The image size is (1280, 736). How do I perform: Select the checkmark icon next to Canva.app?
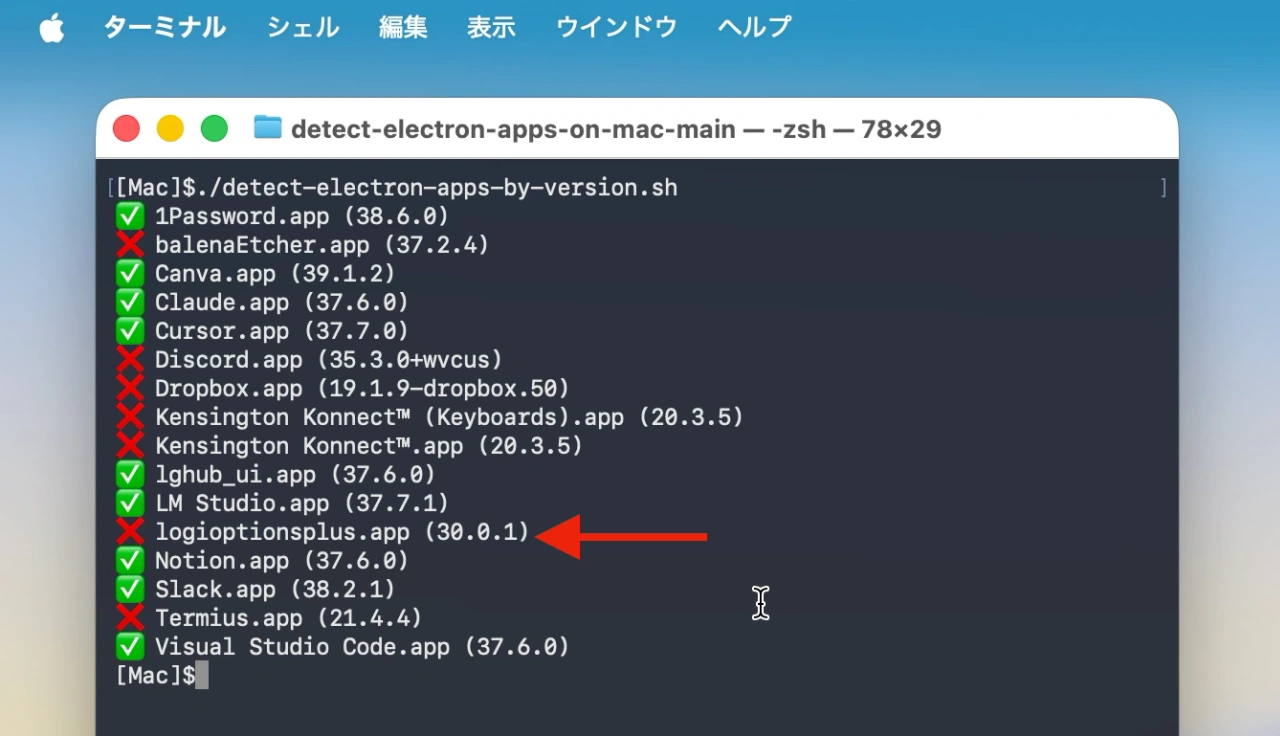[129, 273]
